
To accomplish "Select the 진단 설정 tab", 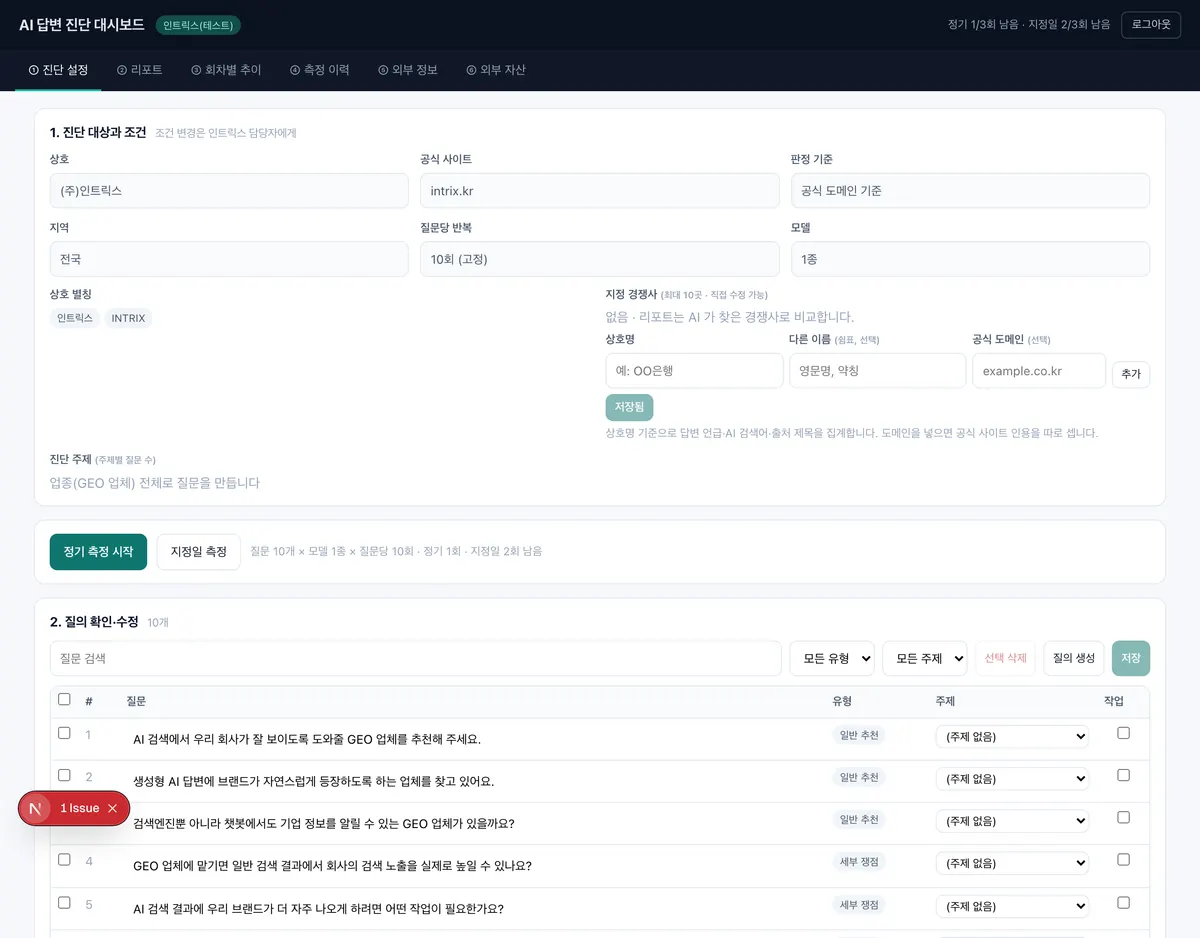I will click(58, 70).
